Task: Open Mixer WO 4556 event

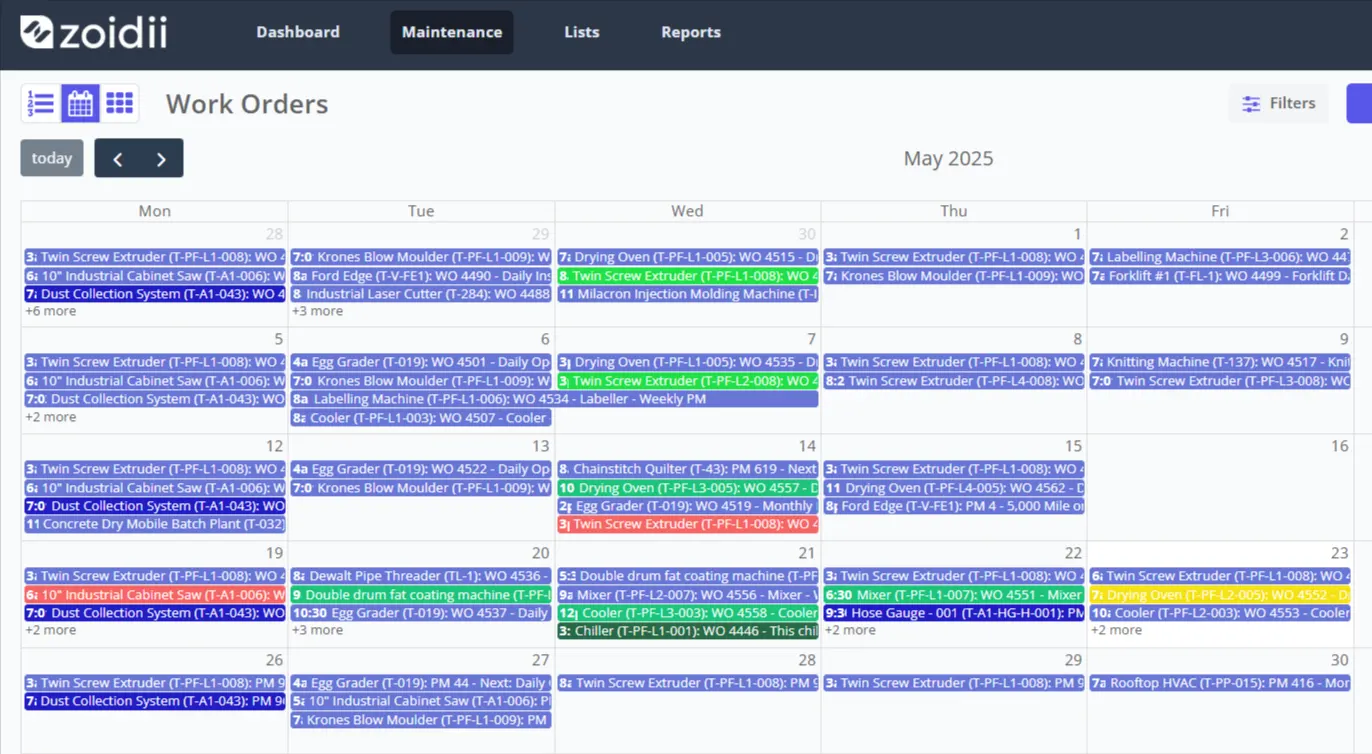Action: [687, 595]
